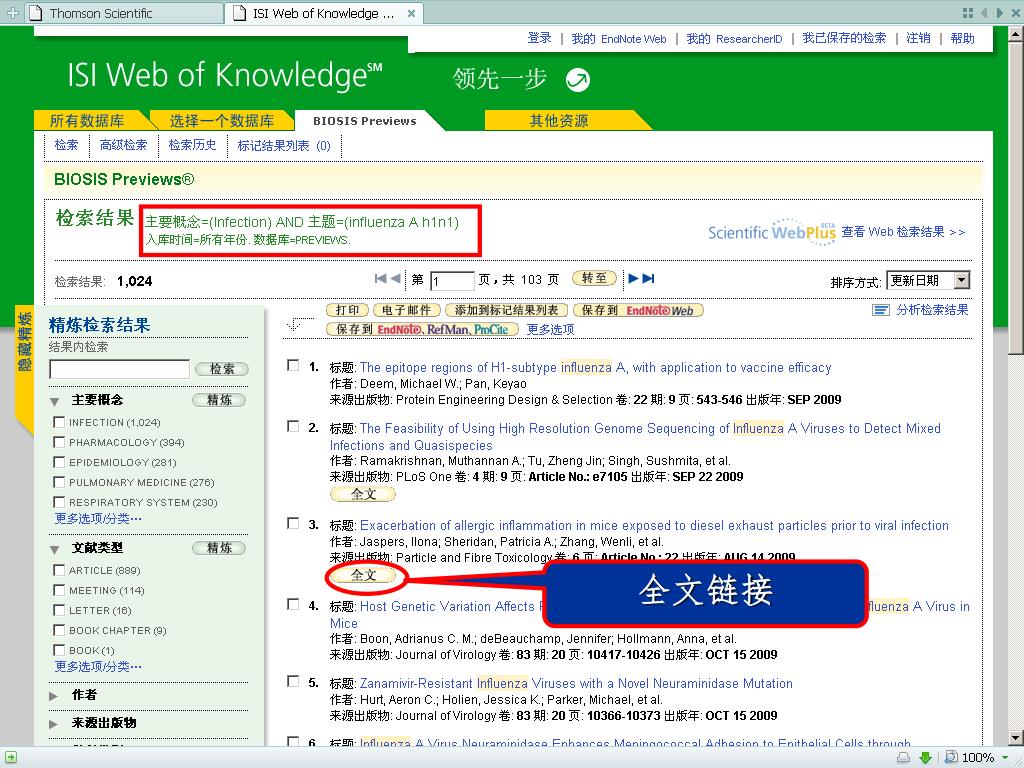Check the EPIDEMIOLOGY (281) box
The height and width of the screenshot is (768, 1024).
(x=59, y=462)
